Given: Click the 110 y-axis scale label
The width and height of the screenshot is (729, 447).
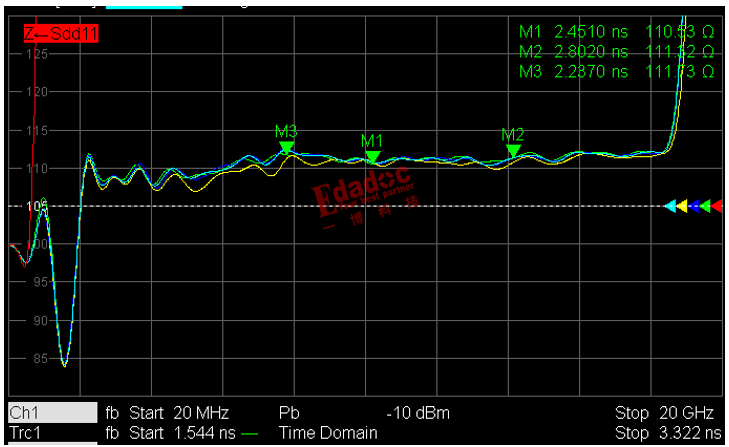Looking at the screenshot, I should click(37, 168).
